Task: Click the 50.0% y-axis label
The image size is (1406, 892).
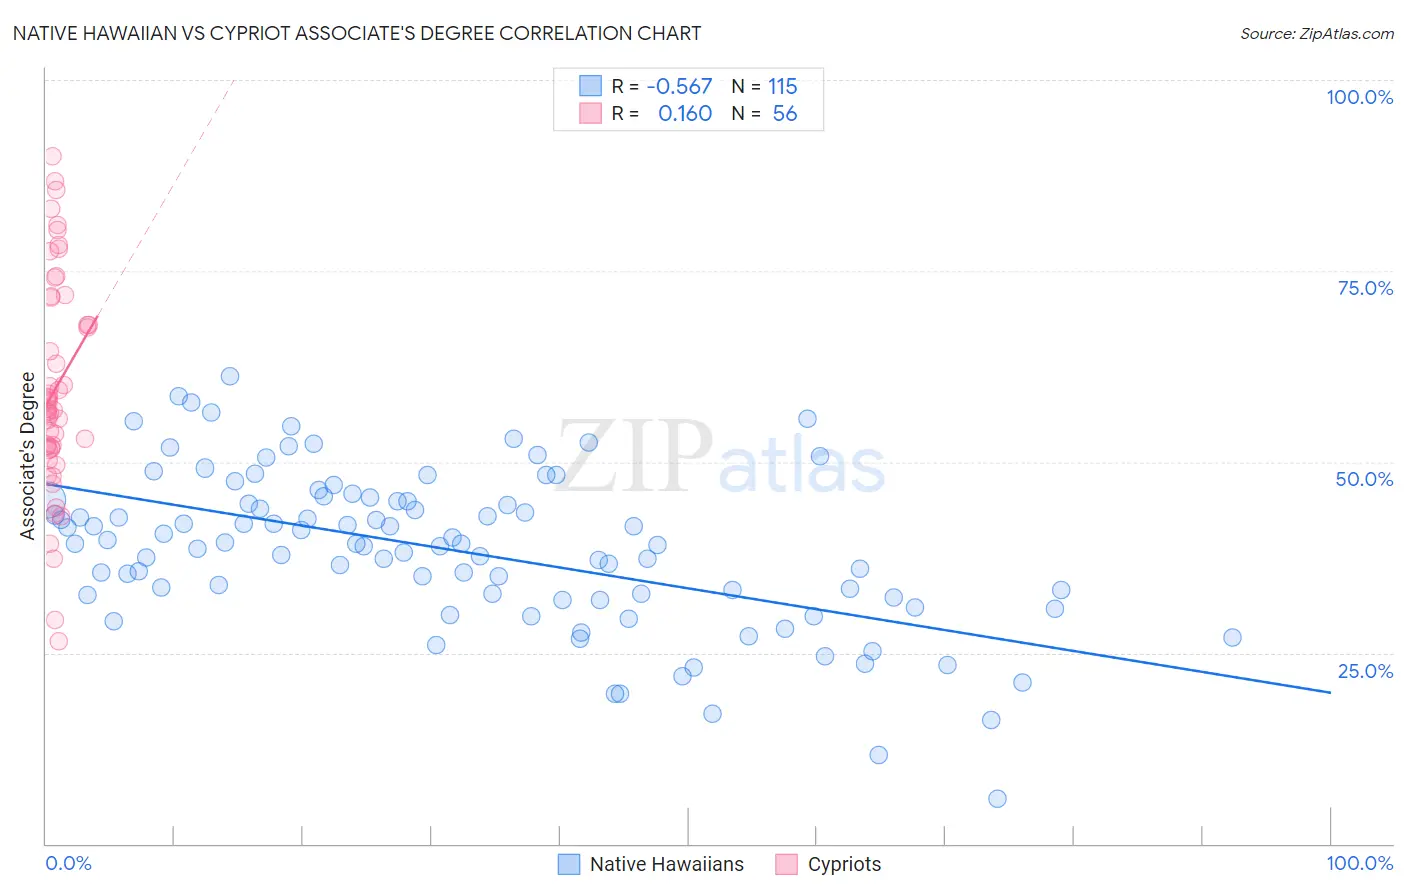Action: tap(1364, 479)
